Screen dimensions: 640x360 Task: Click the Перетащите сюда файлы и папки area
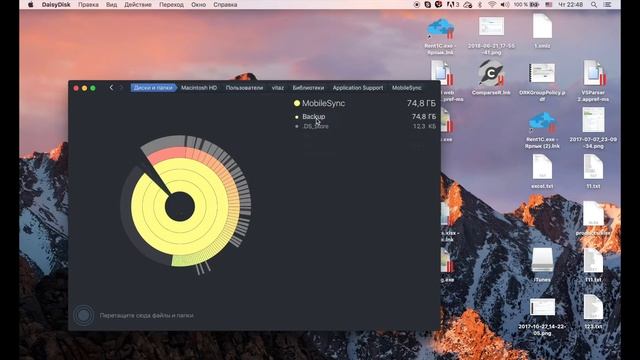(147, 315)
